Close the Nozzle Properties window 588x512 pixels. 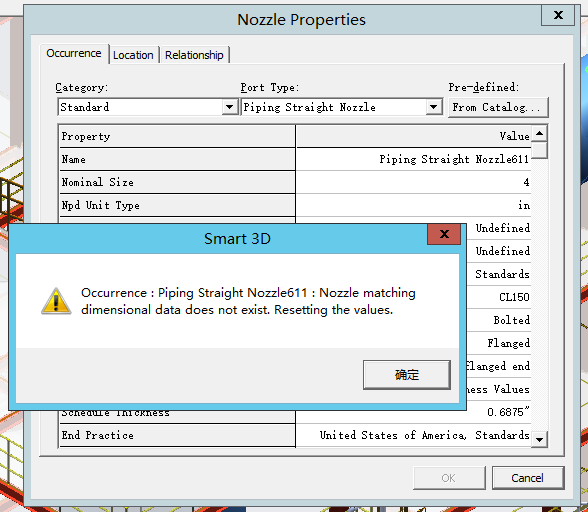click(x=558, y=15)
